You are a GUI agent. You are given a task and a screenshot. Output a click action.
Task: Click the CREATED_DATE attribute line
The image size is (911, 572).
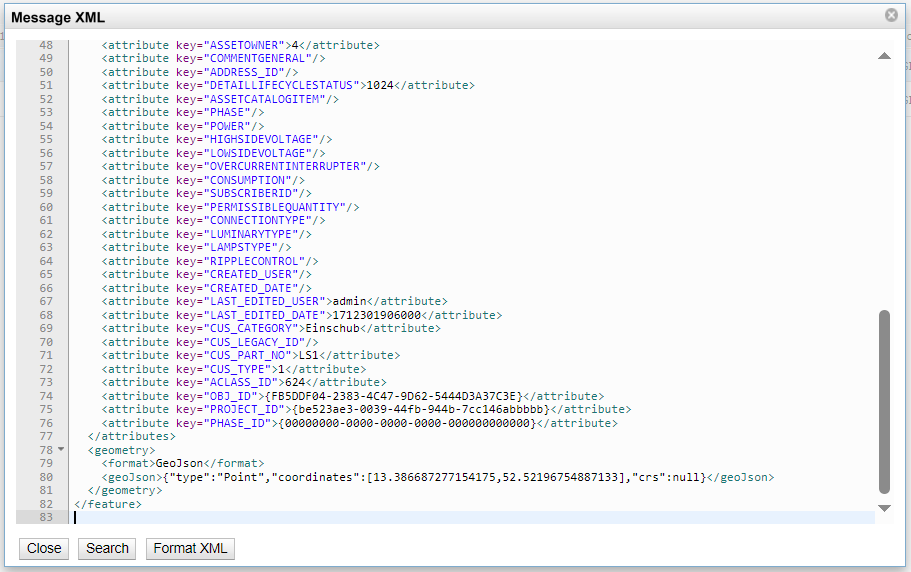click(x=207, y=288)
